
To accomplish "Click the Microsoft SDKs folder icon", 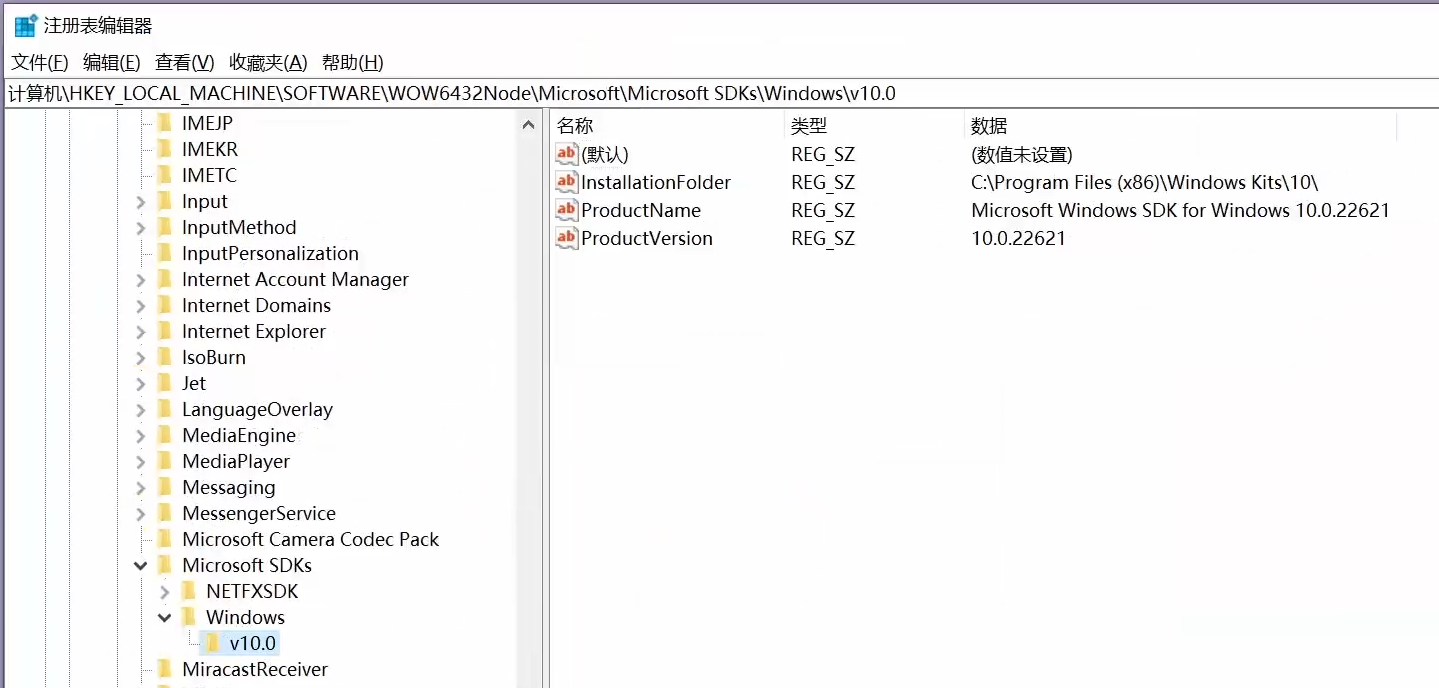I will tap(165, 565).
